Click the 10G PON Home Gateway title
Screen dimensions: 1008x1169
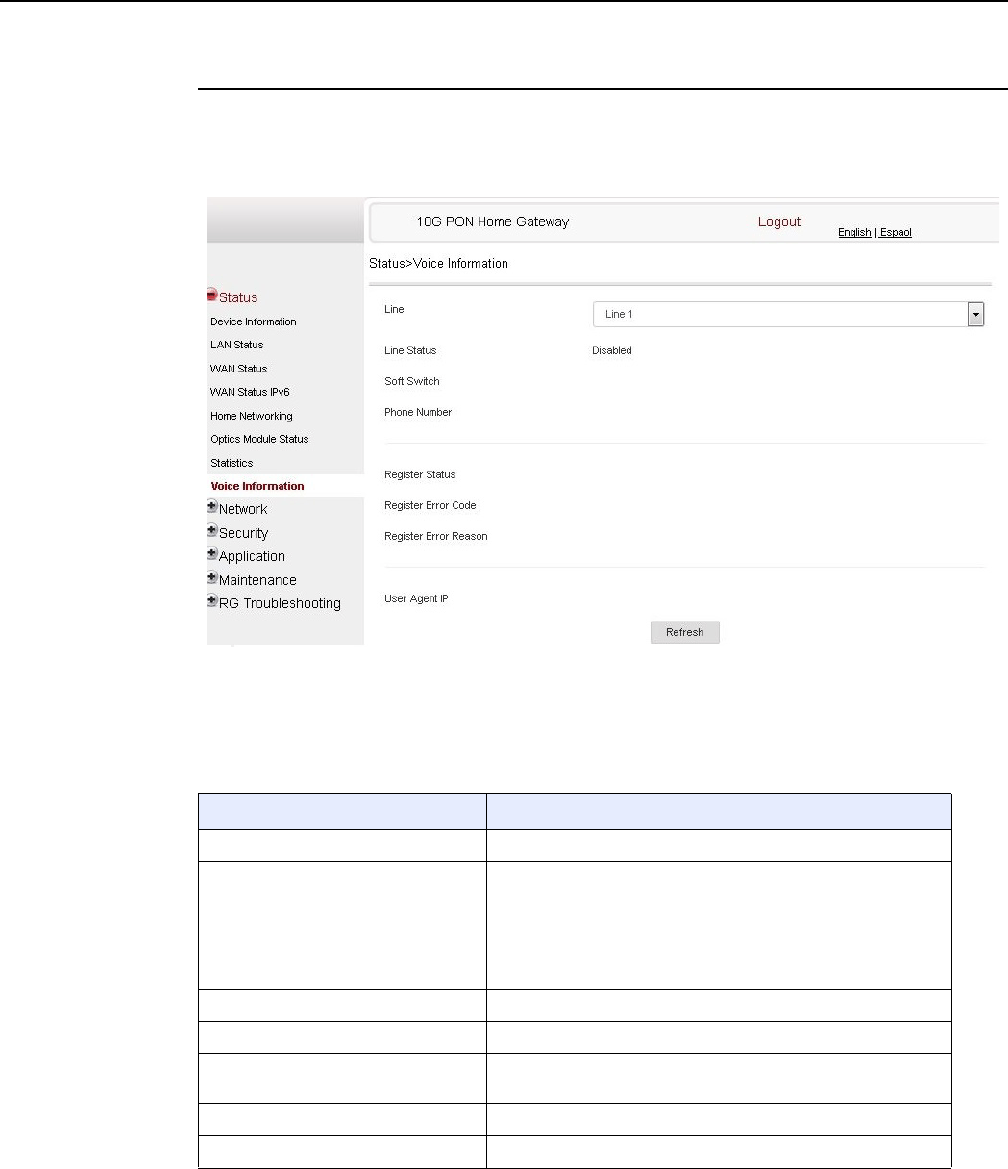pyautogui.click(x=493, y=221)
